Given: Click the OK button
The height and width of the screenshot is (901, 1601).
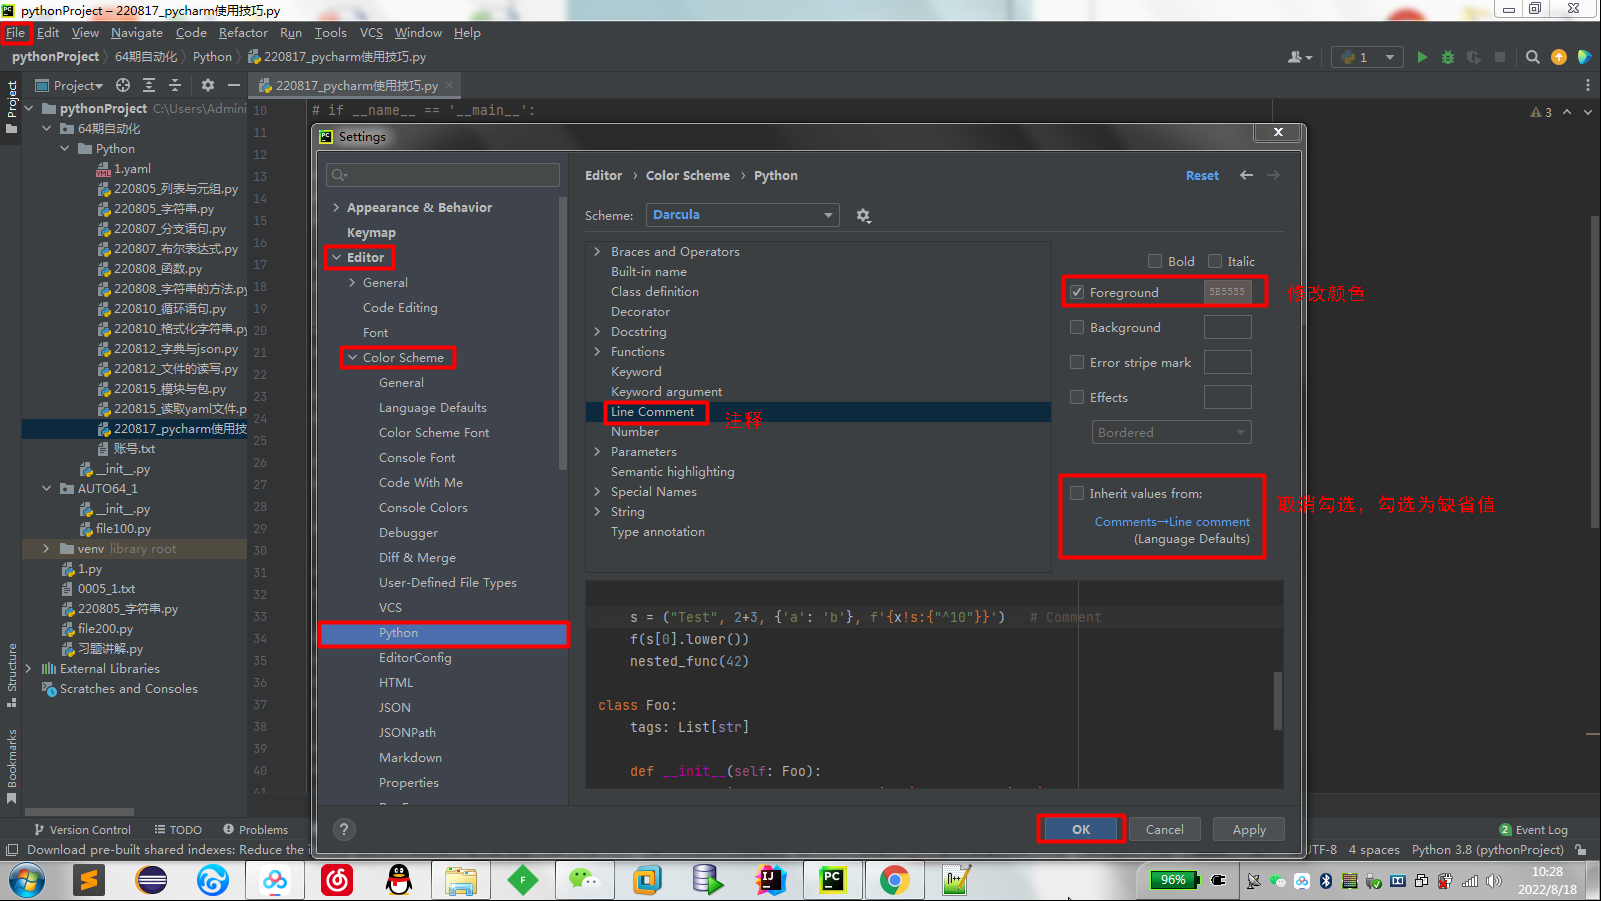Looking at the screenshot, I should coord(1081,829).
